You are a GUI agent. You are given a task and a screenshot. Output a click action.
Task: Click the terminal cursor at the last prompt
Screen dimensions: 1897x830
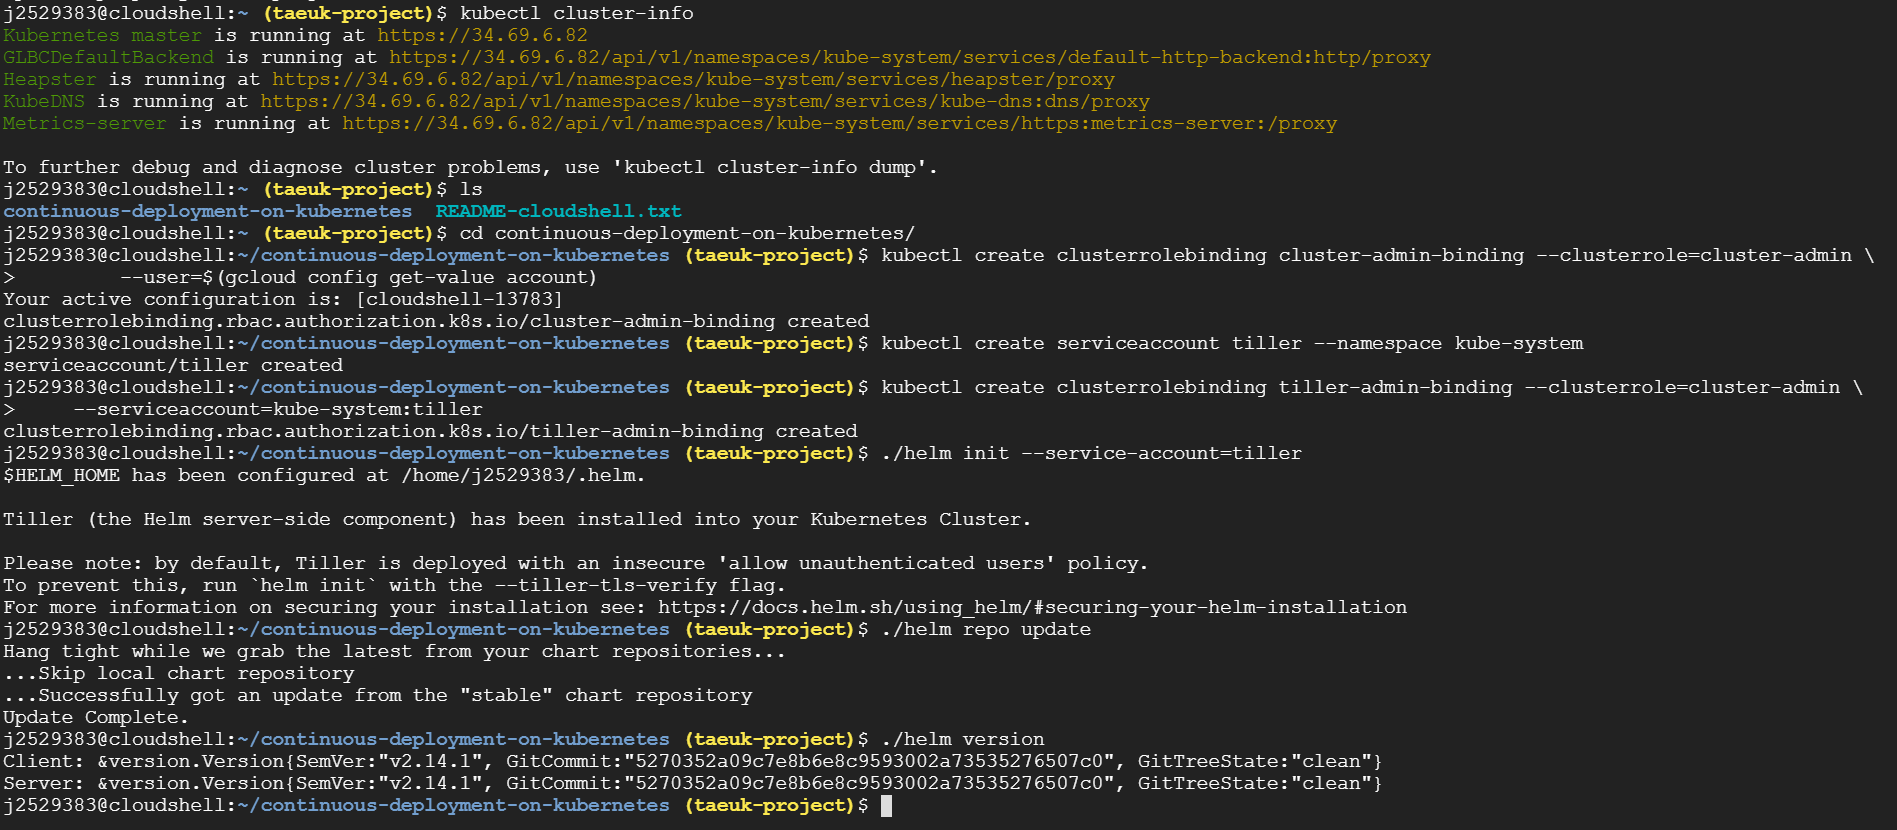pos(886,805)
